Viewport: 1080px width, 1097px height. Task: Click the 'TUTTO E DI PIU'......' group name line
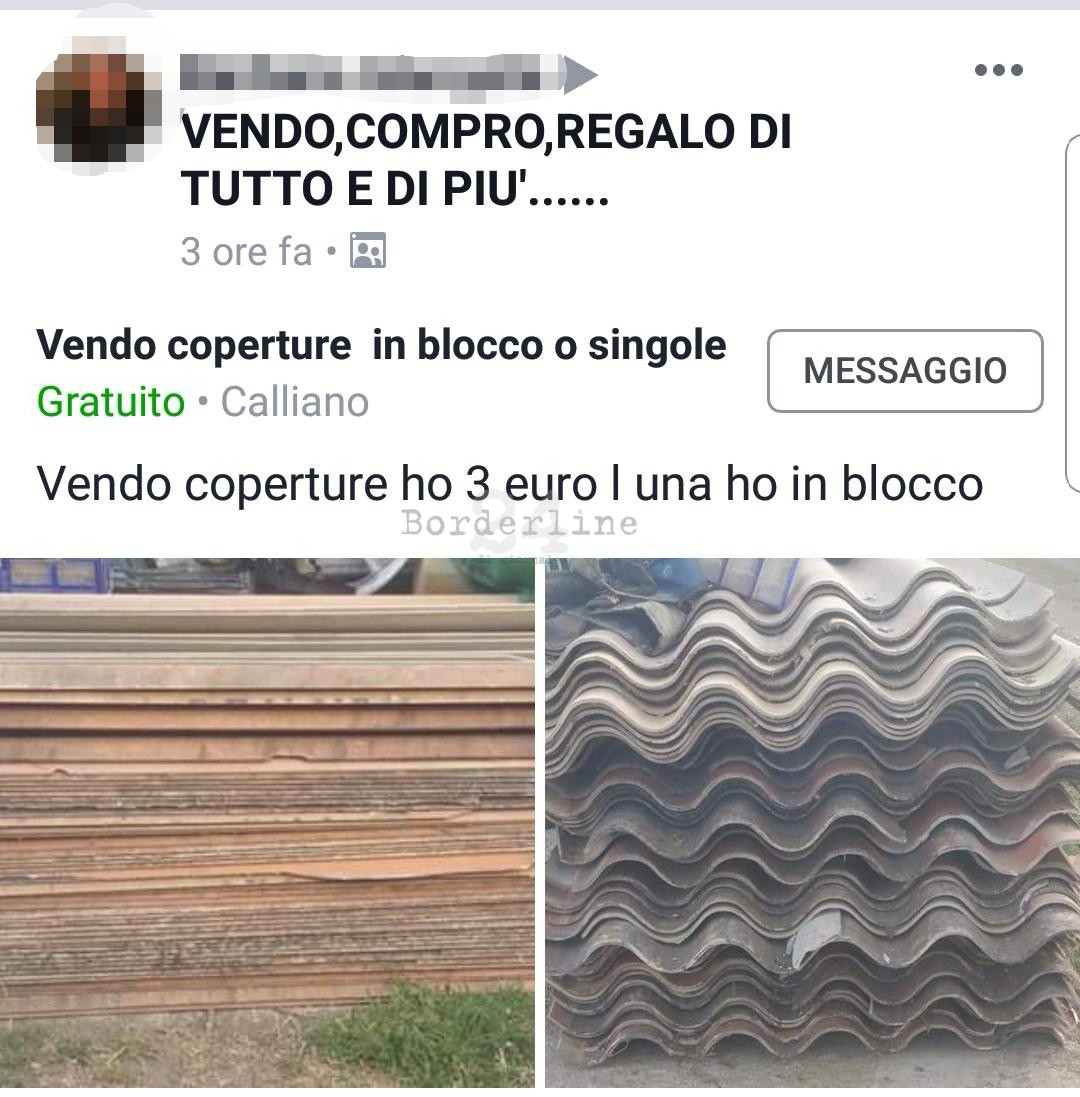point(395,187)
